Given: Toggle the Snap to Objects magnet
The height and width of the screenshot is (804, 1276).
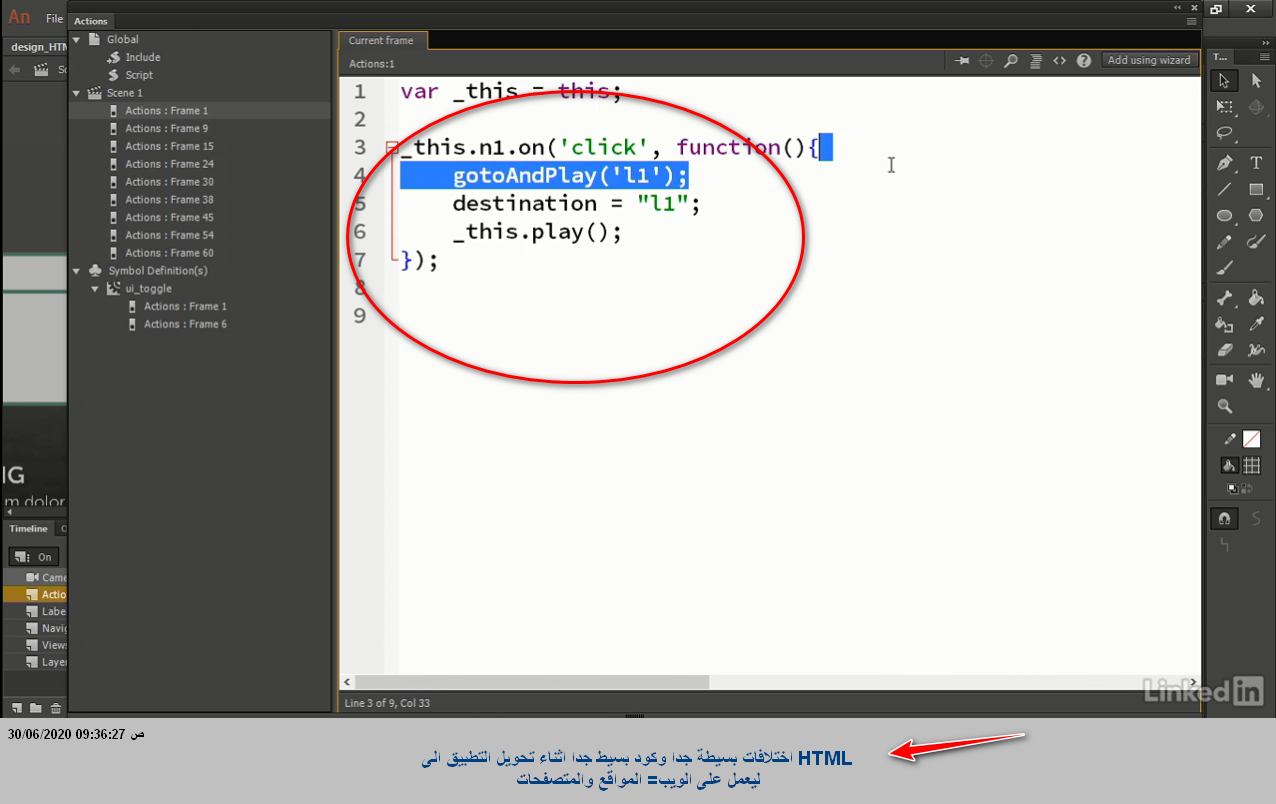Looking at the screenshot, I should click(x=1224, y=518).
